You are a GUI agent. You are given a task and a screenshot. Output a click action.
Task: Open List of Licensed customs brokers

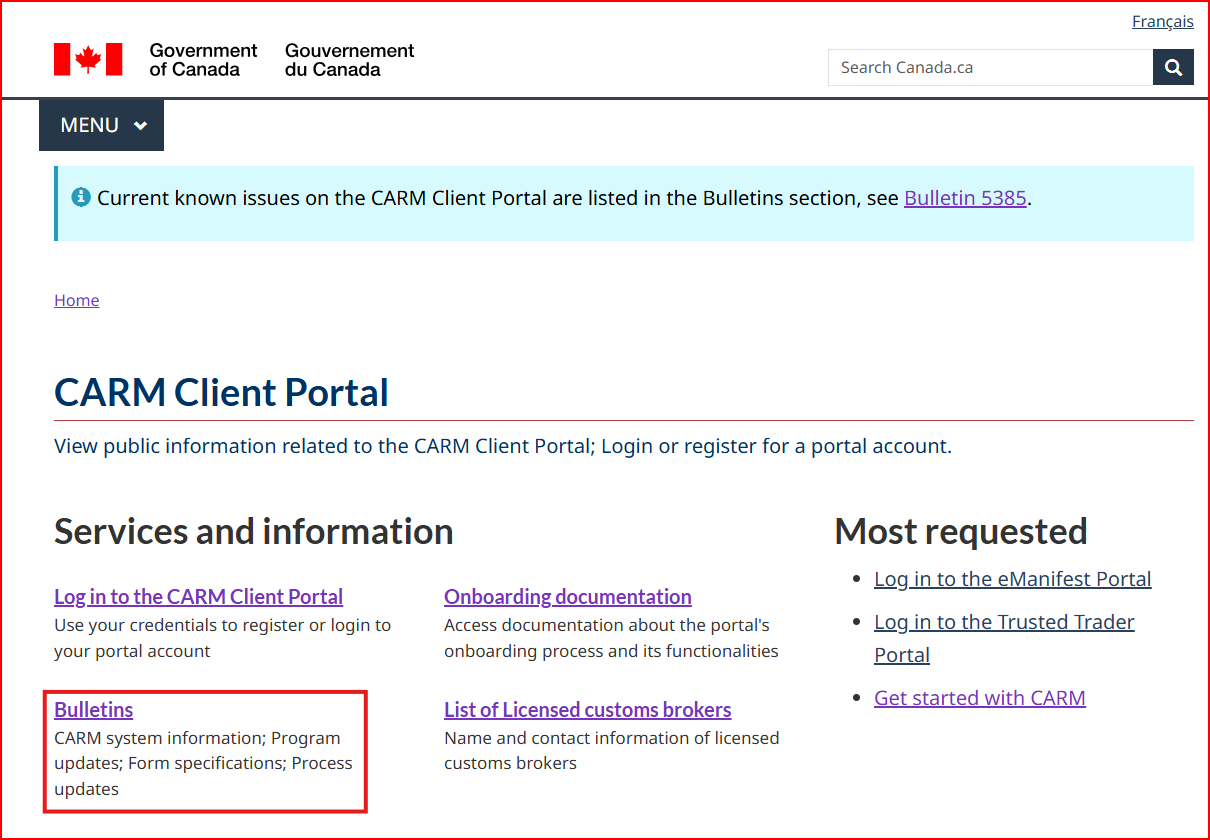[x=588, y=710]
